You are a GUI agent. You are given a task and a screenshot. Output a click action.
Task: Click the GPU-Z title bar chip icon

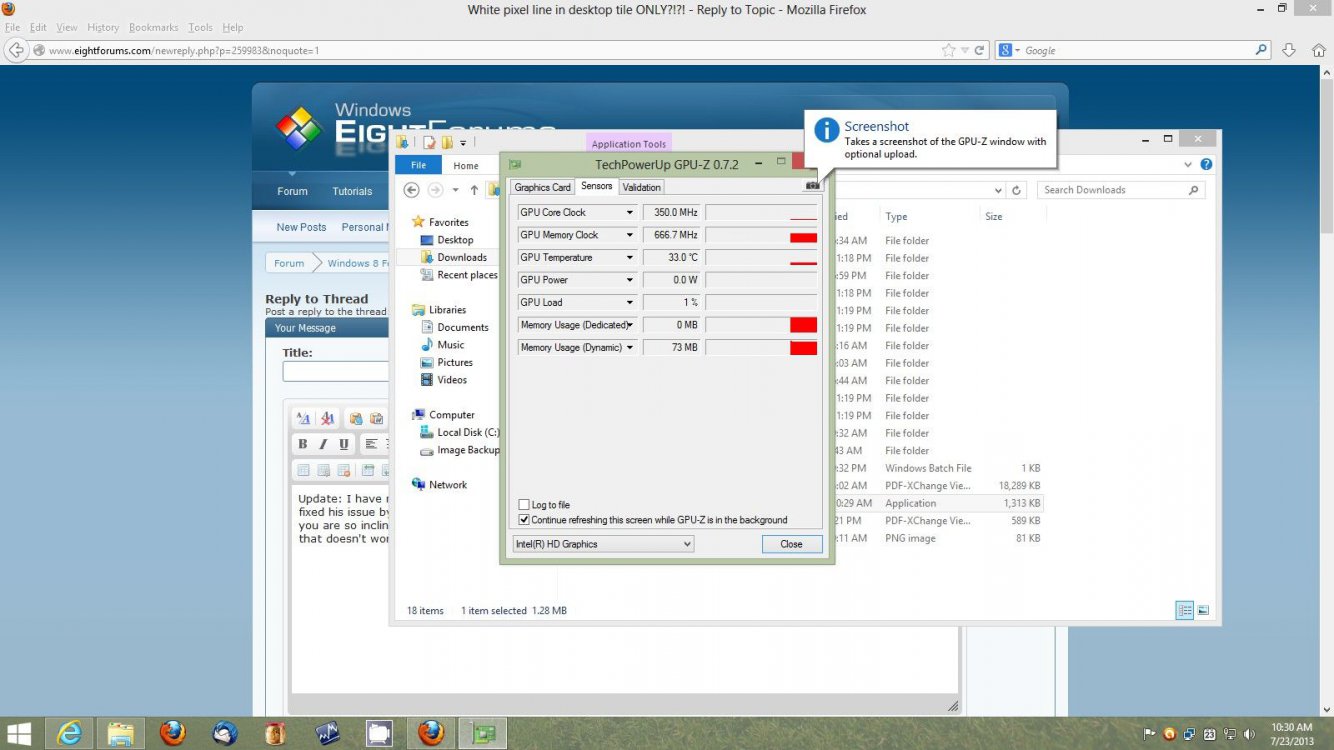[x=515, y=164]
